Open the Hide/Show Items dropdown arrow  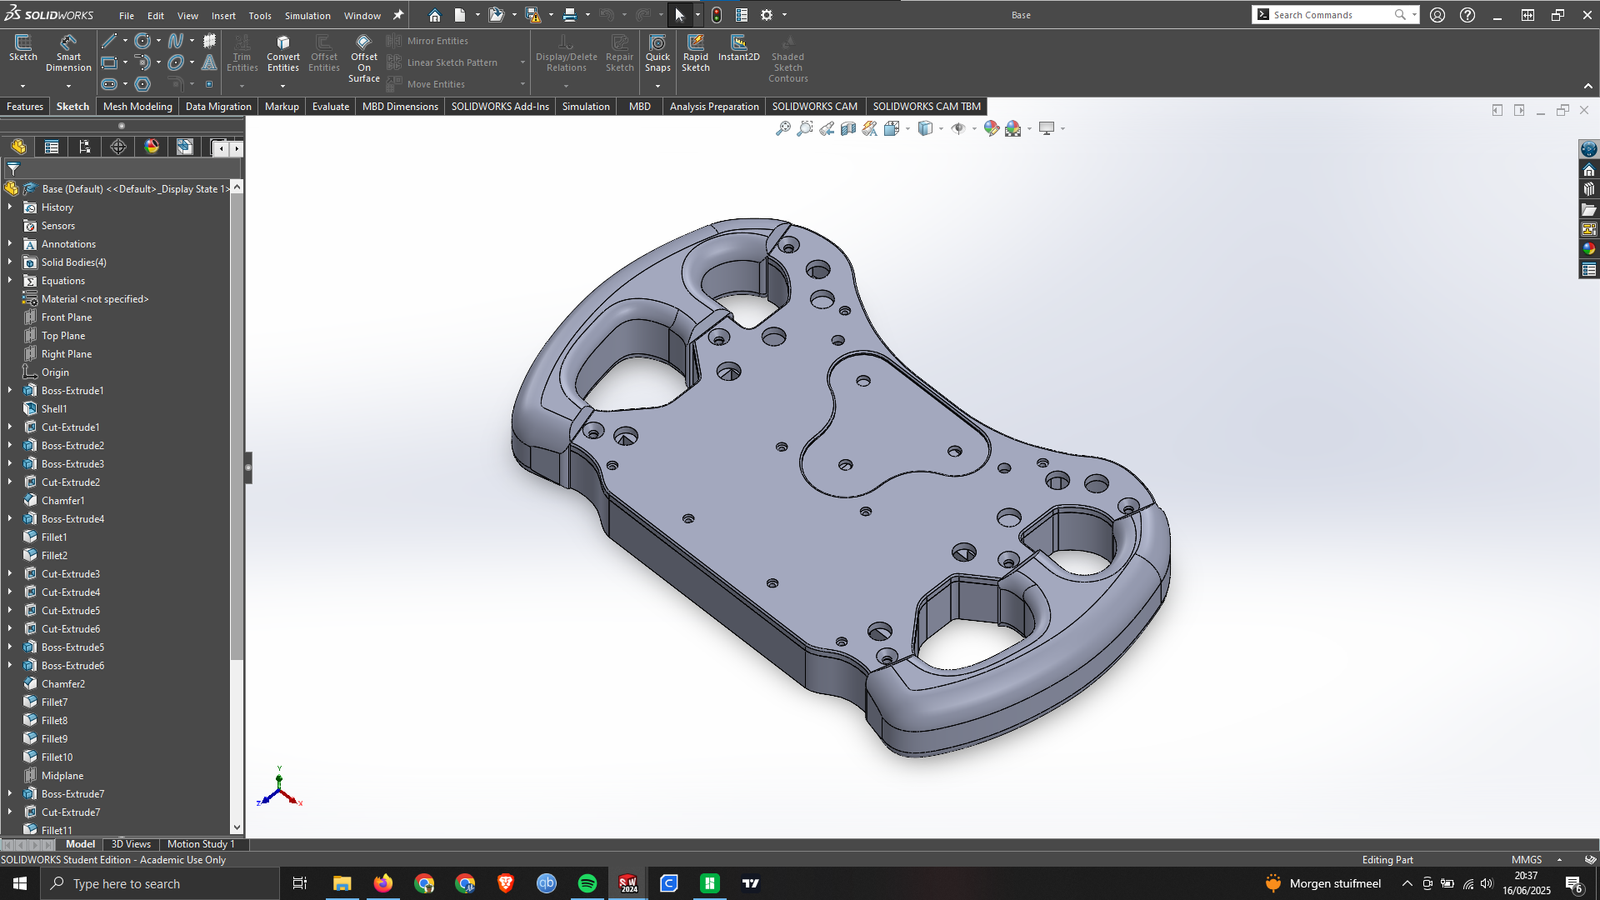(973, 129)
